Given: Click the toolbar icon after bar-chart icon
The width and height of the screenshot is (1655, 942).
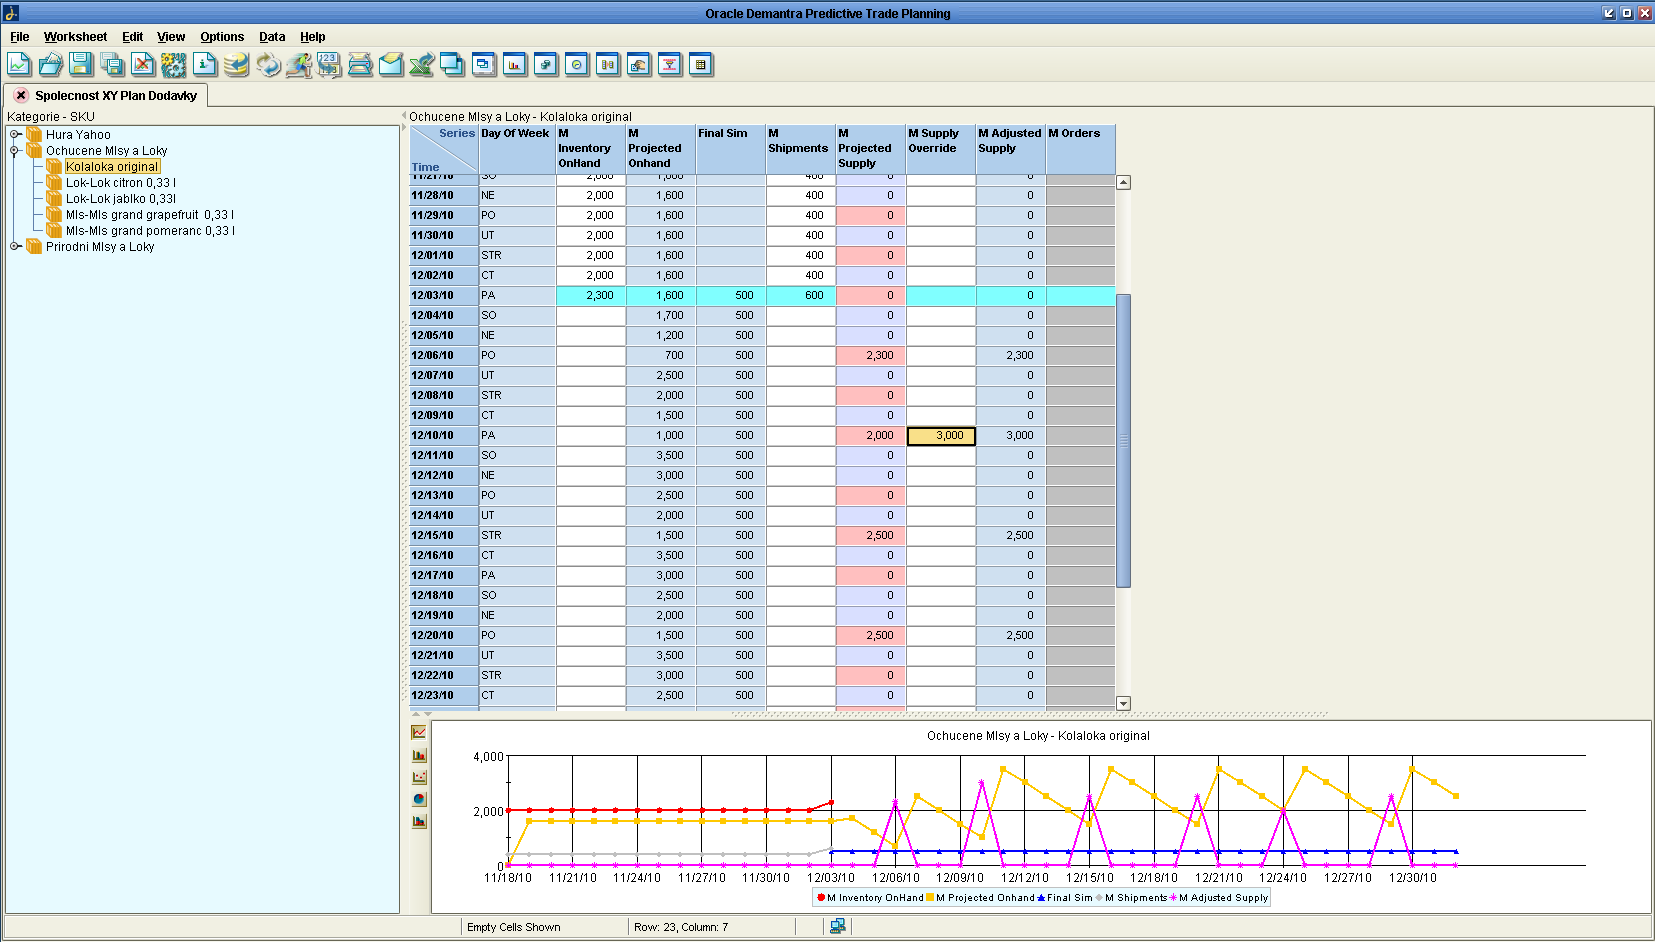Looking at the screenshot, I should coord(546,65).
